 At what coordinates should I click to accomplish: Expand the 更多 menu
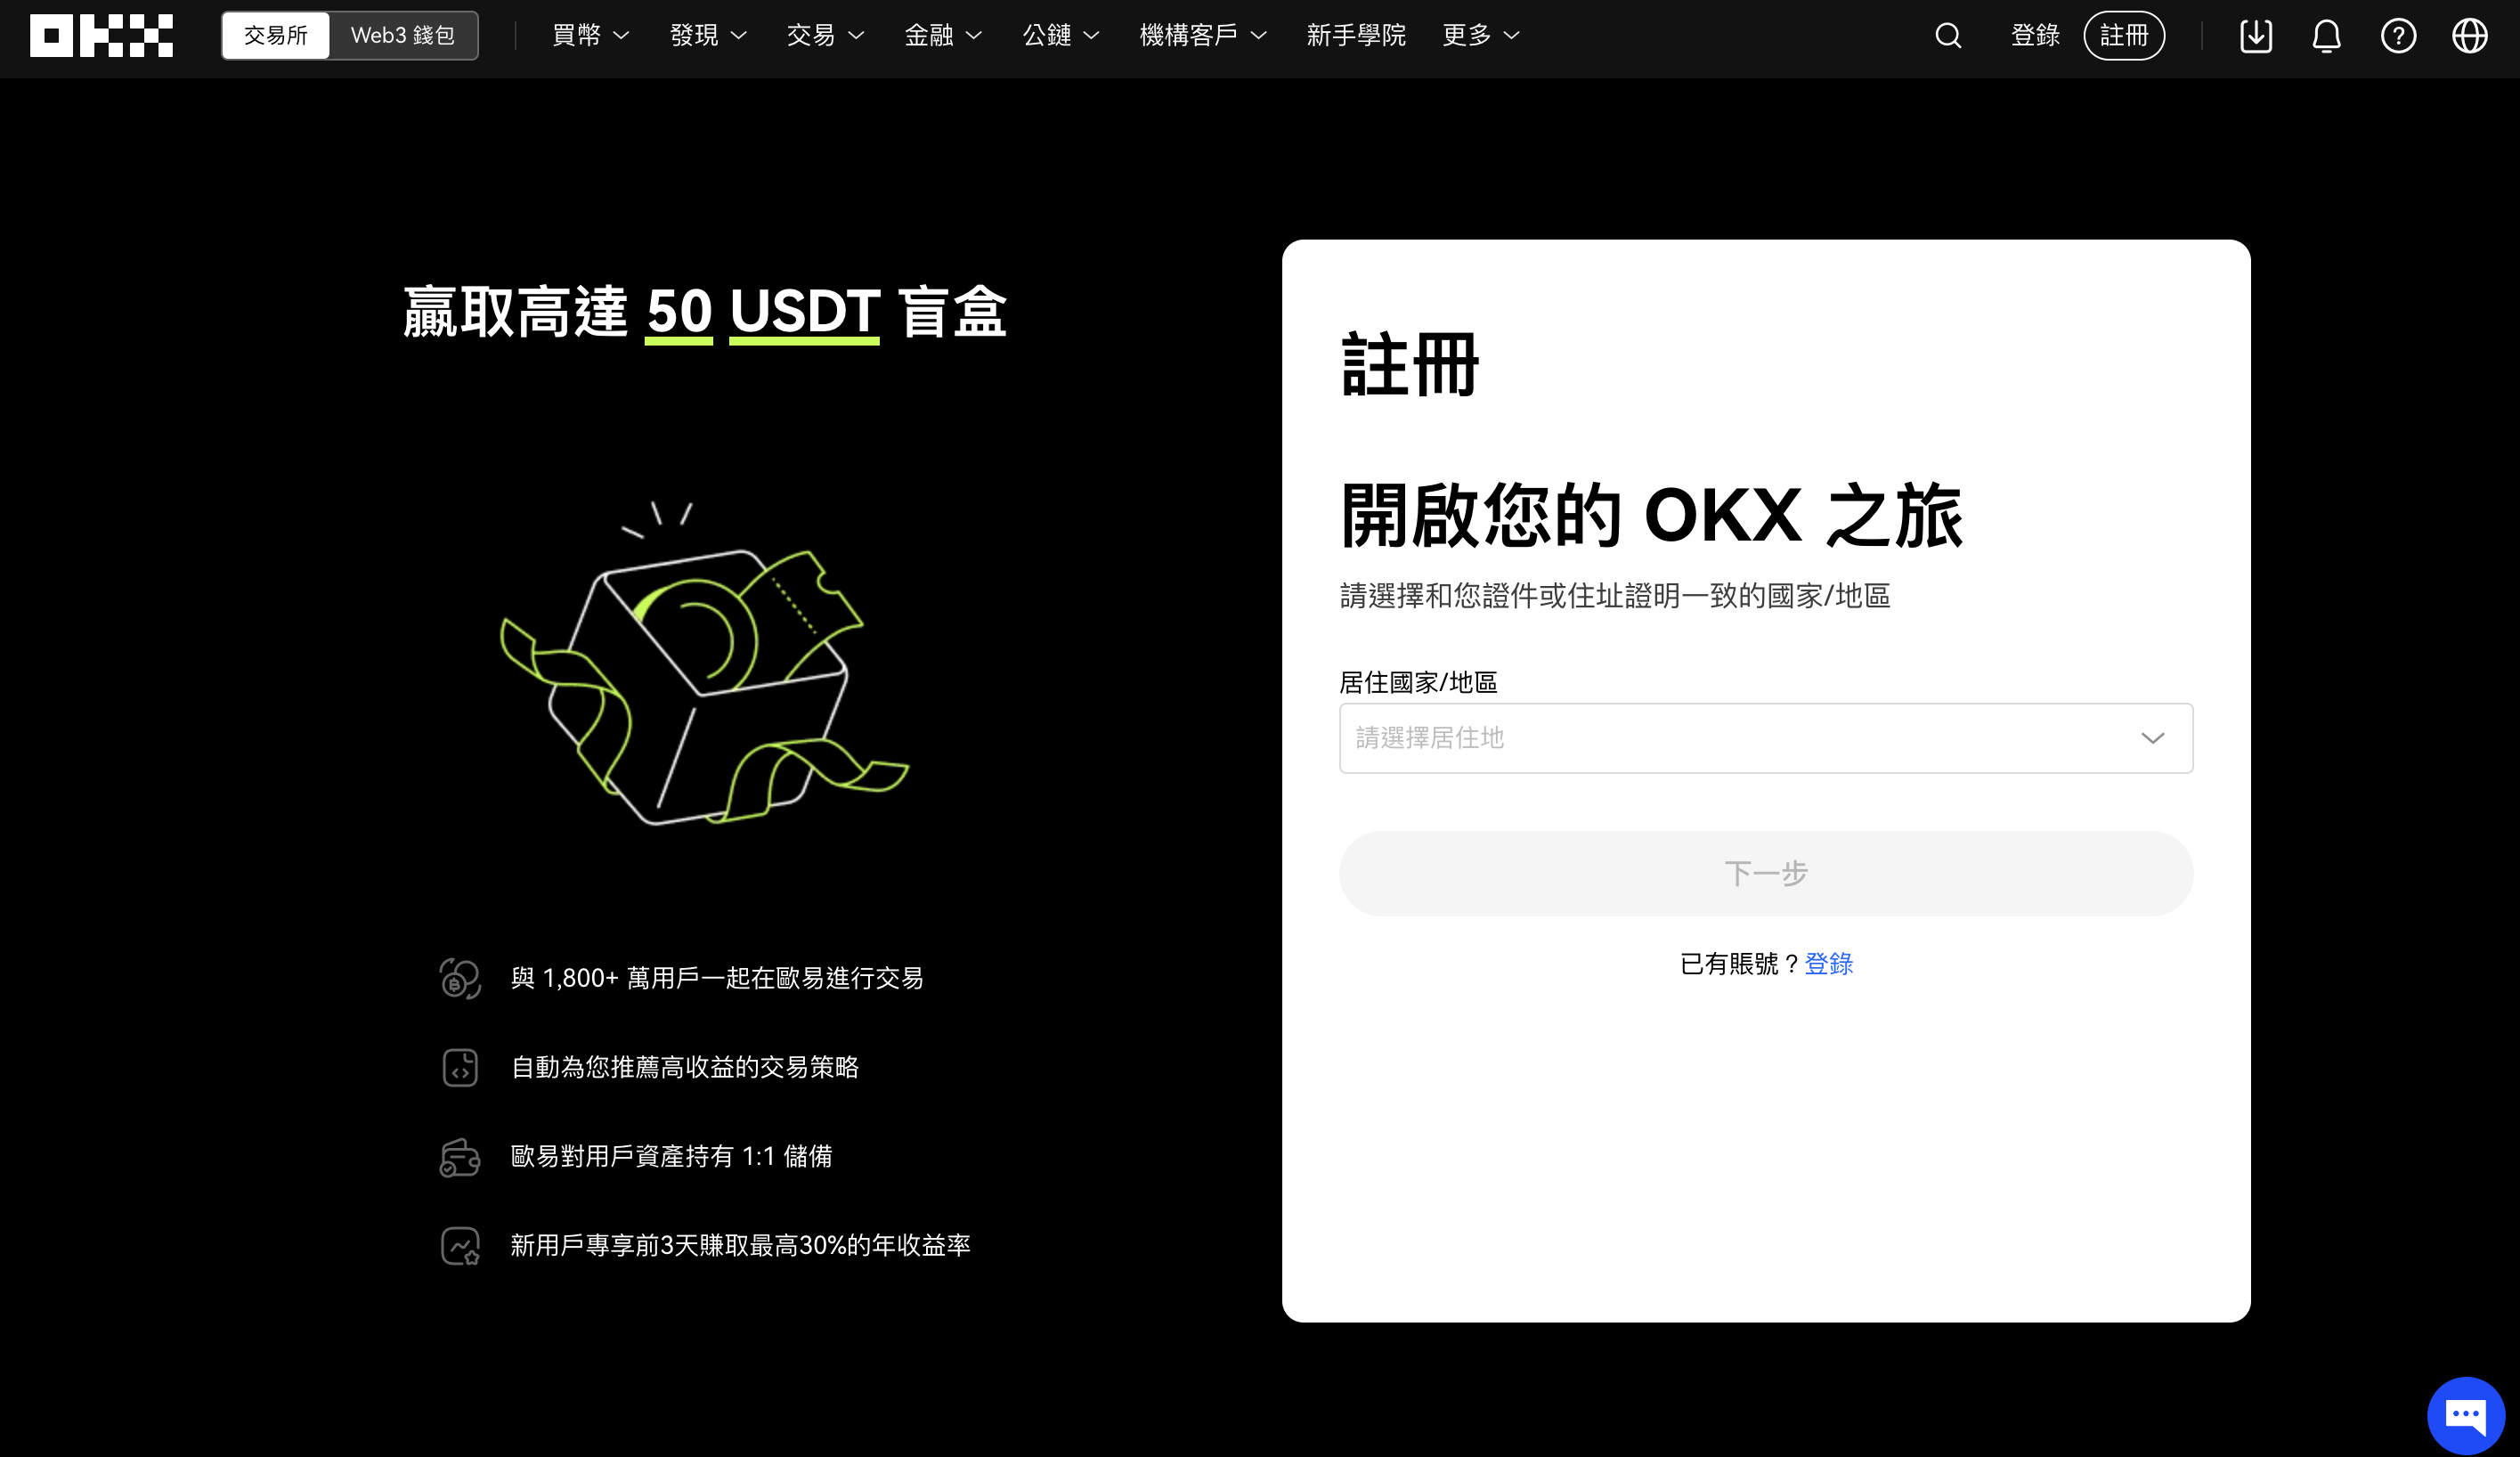1482,36
